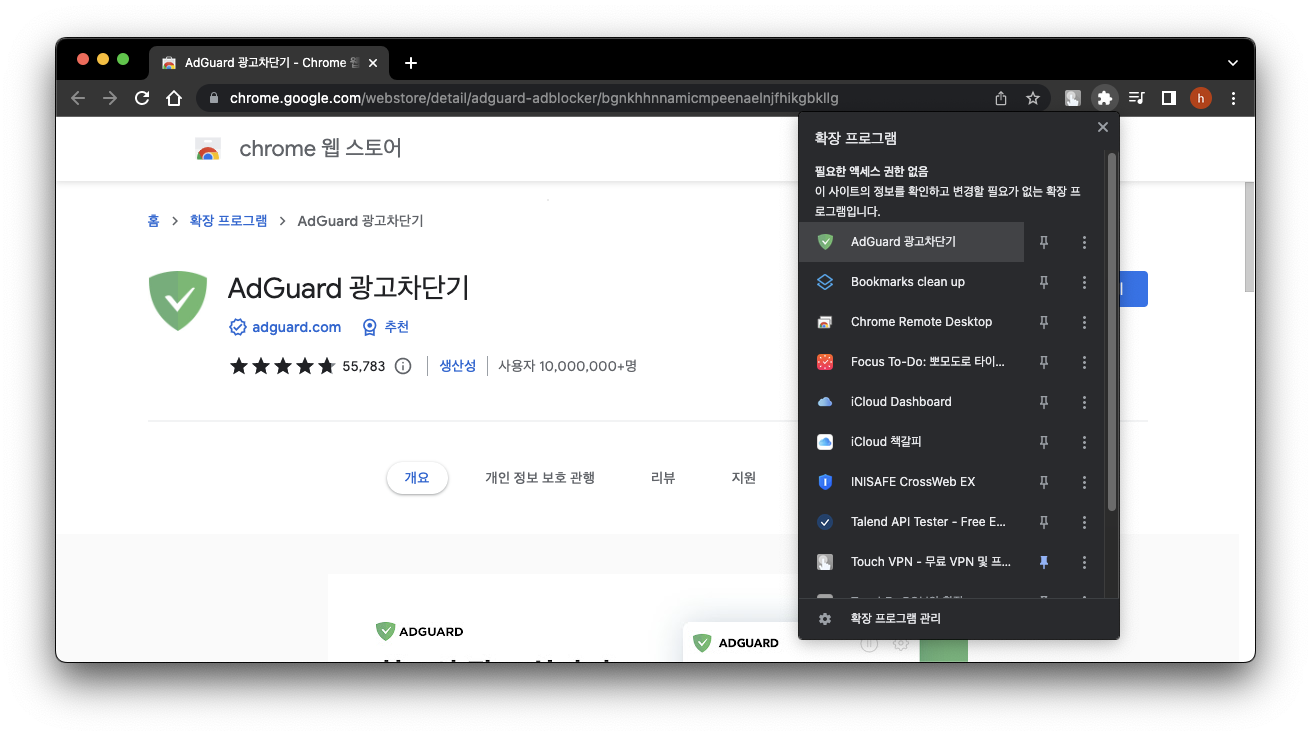The image size is (1311, 736).
Task: Click the 55,783 ratings count
Action: (364, 366)
